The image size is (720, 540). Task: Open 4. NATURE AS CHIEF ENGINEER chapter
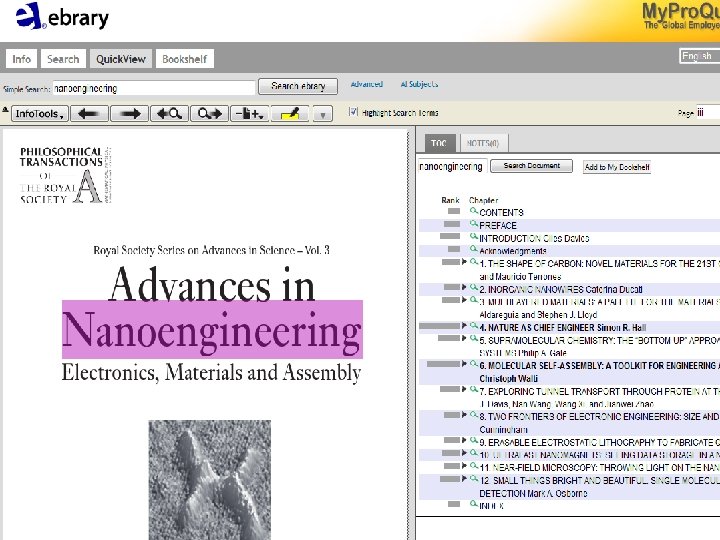tap(563, 327)
